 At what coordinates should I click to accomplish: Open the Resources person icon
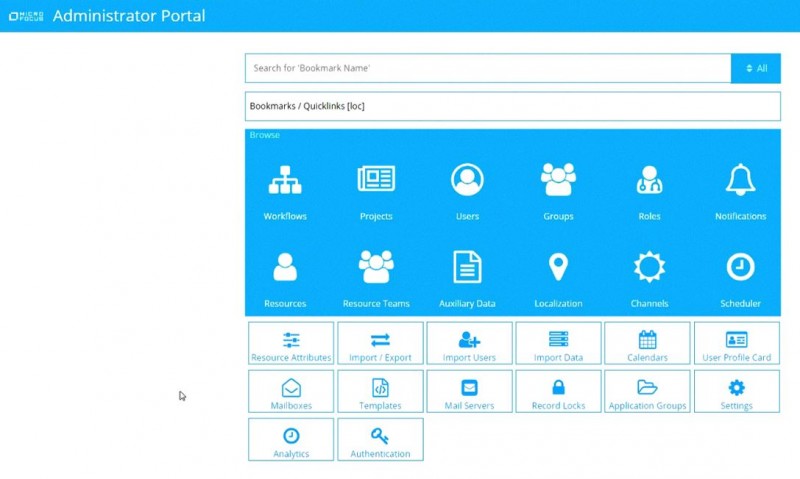coord(285,267)
